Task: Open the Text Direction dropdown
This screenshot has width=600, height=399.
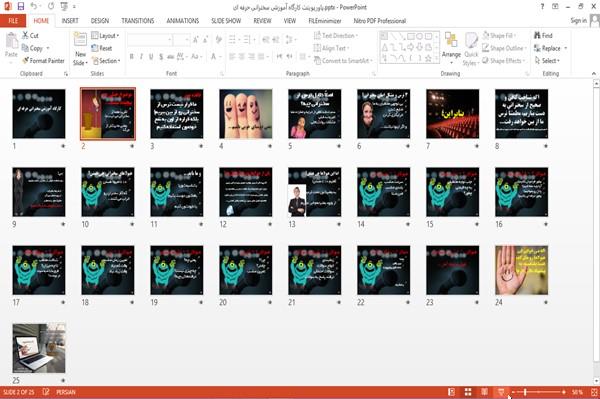Action: click(x=336, y=36)
